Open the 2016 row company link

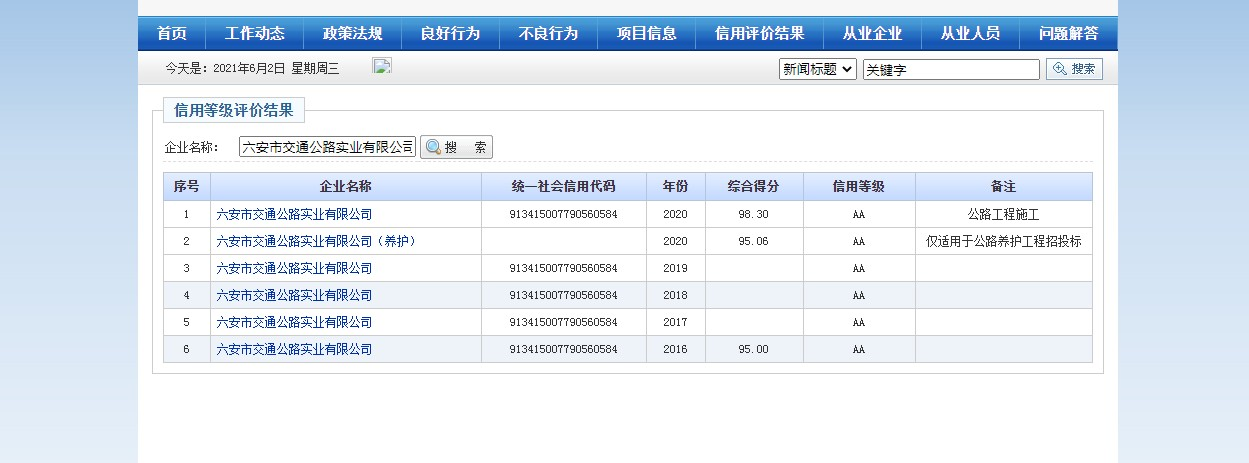(x=294, y=349)
